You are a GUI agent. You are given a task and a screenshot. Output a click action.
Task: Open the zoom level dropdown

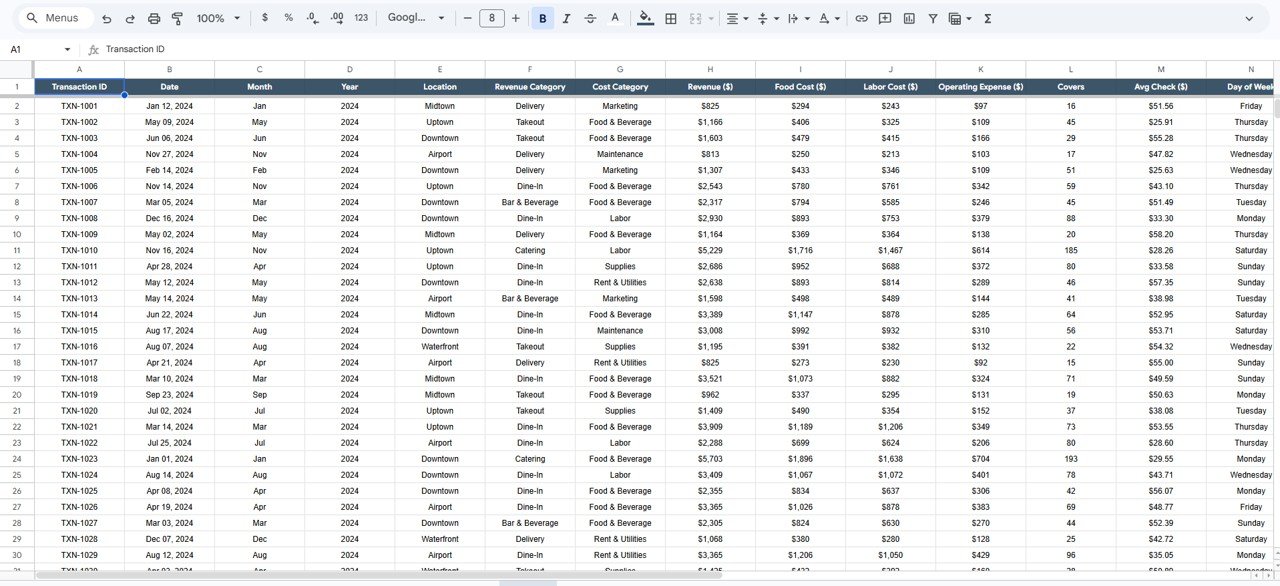coord(218,18)
